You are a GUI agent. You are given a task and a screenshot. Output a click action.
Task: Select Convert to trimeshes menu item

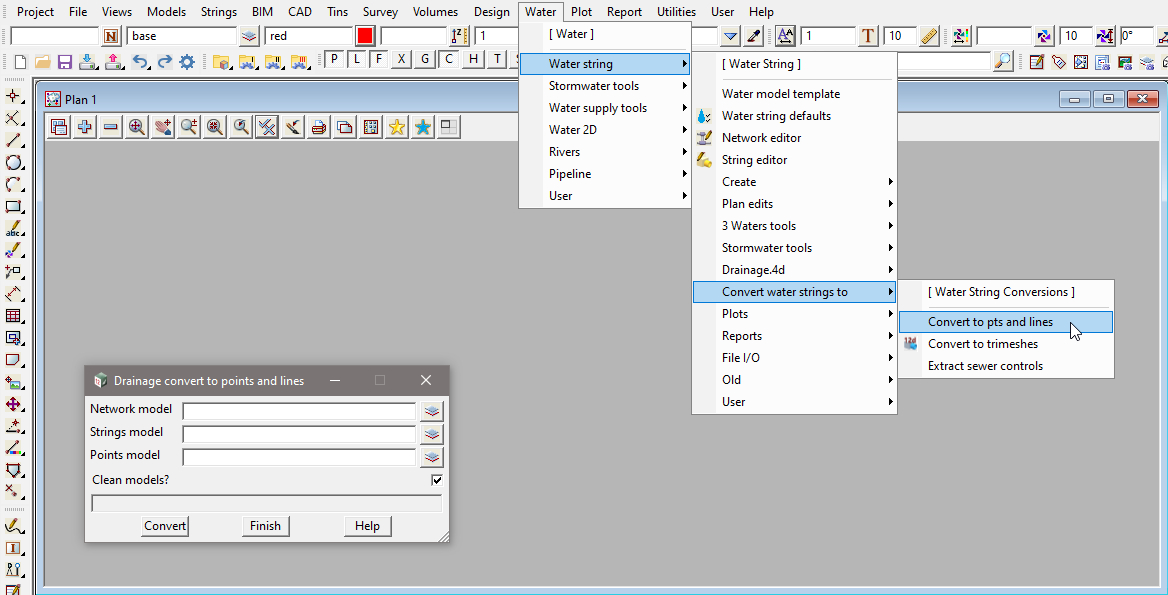982,344
